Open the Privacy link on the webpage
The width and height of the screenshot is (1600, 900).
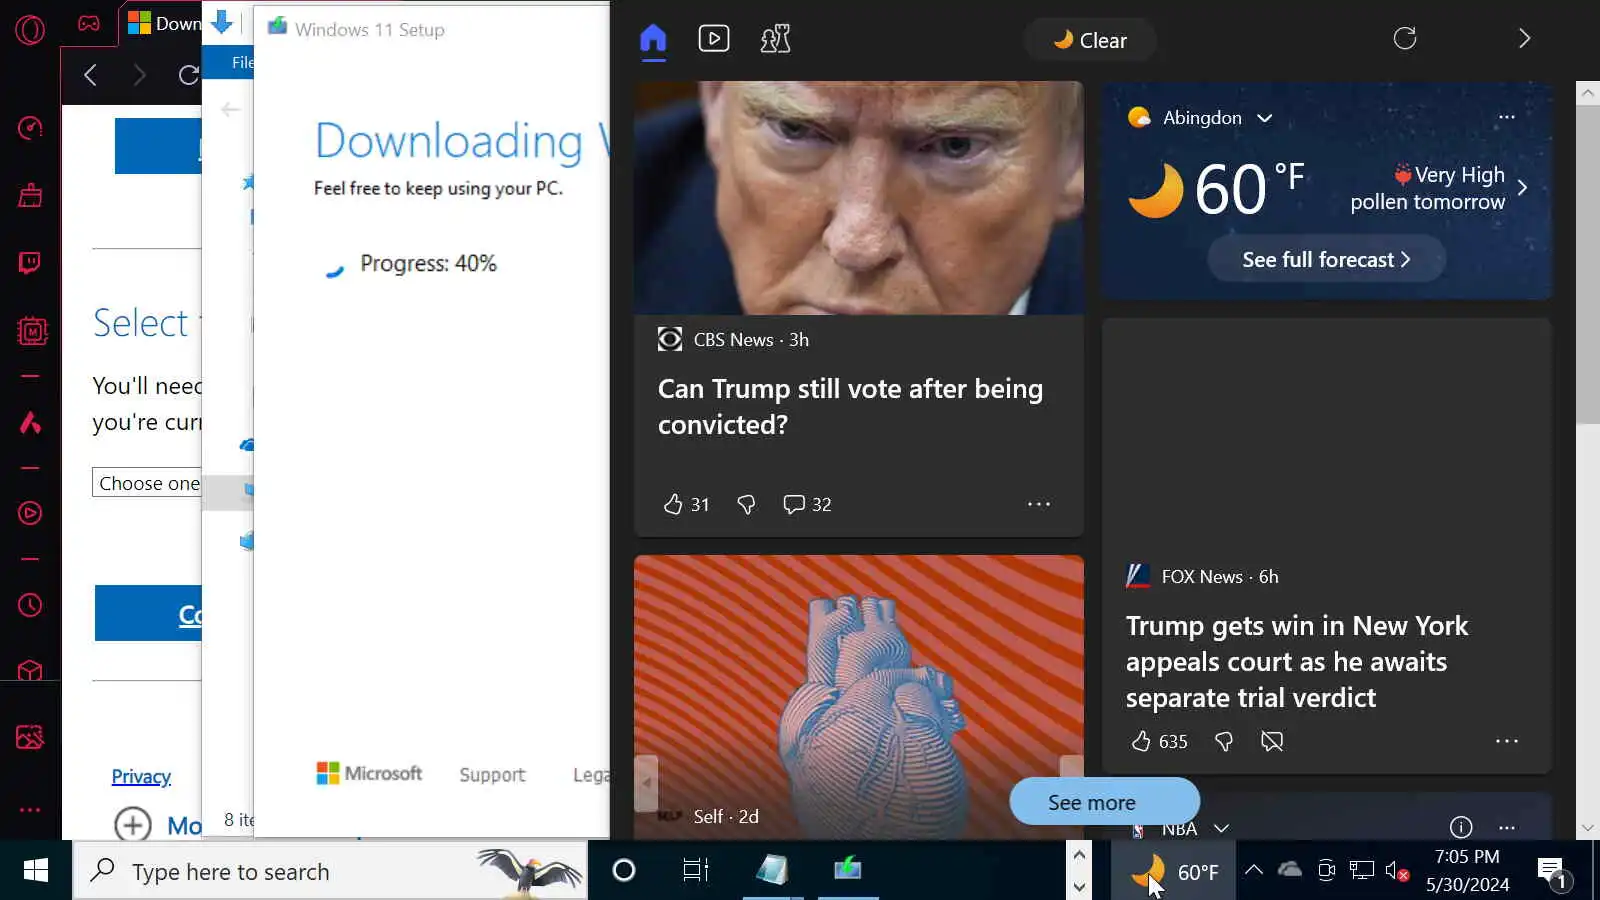point(141,777)
